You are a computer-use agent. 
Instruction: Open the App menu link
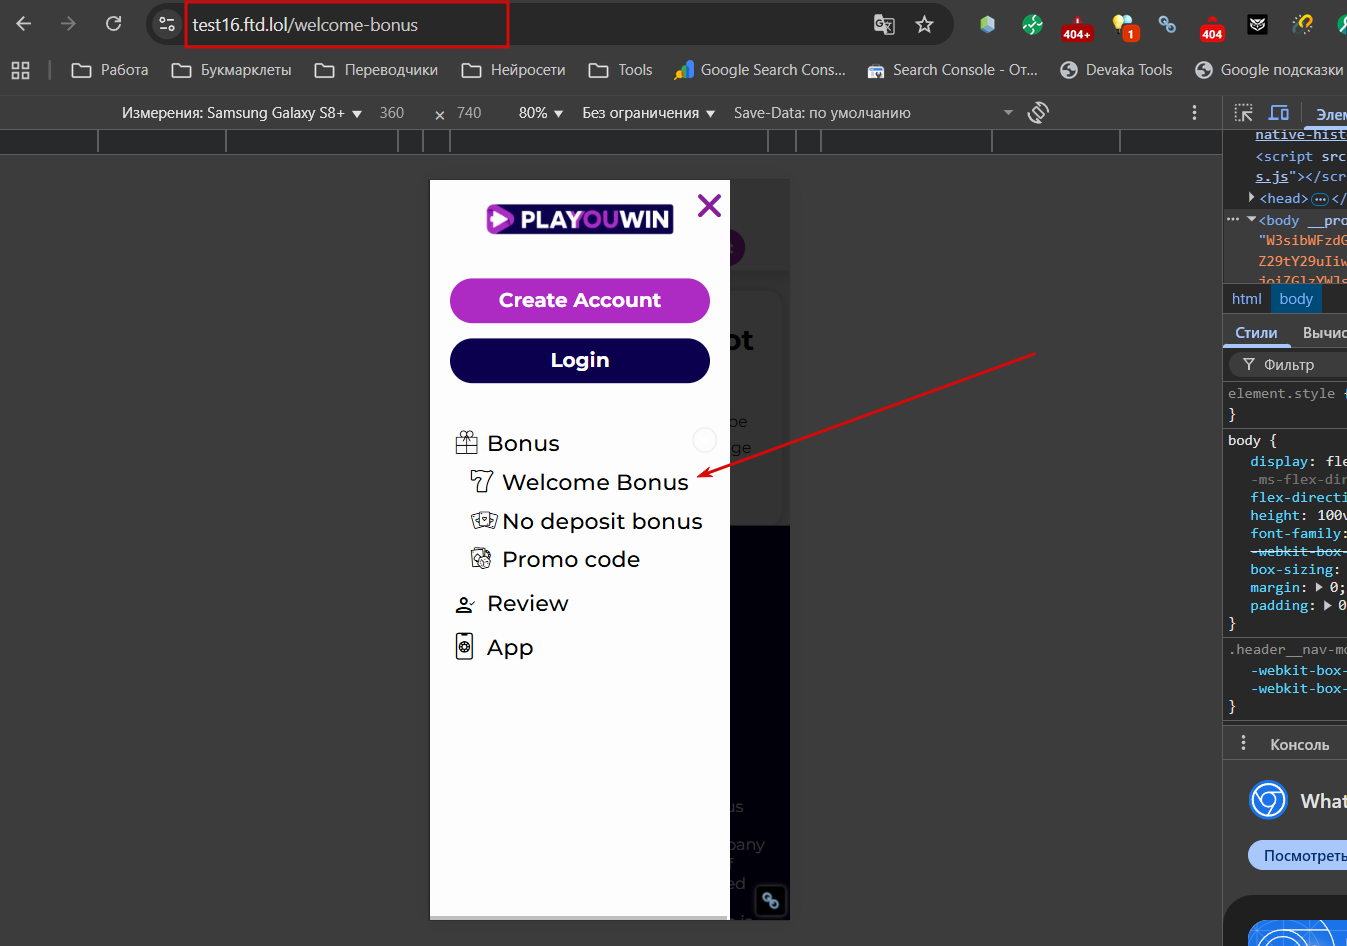pos(510,647)
